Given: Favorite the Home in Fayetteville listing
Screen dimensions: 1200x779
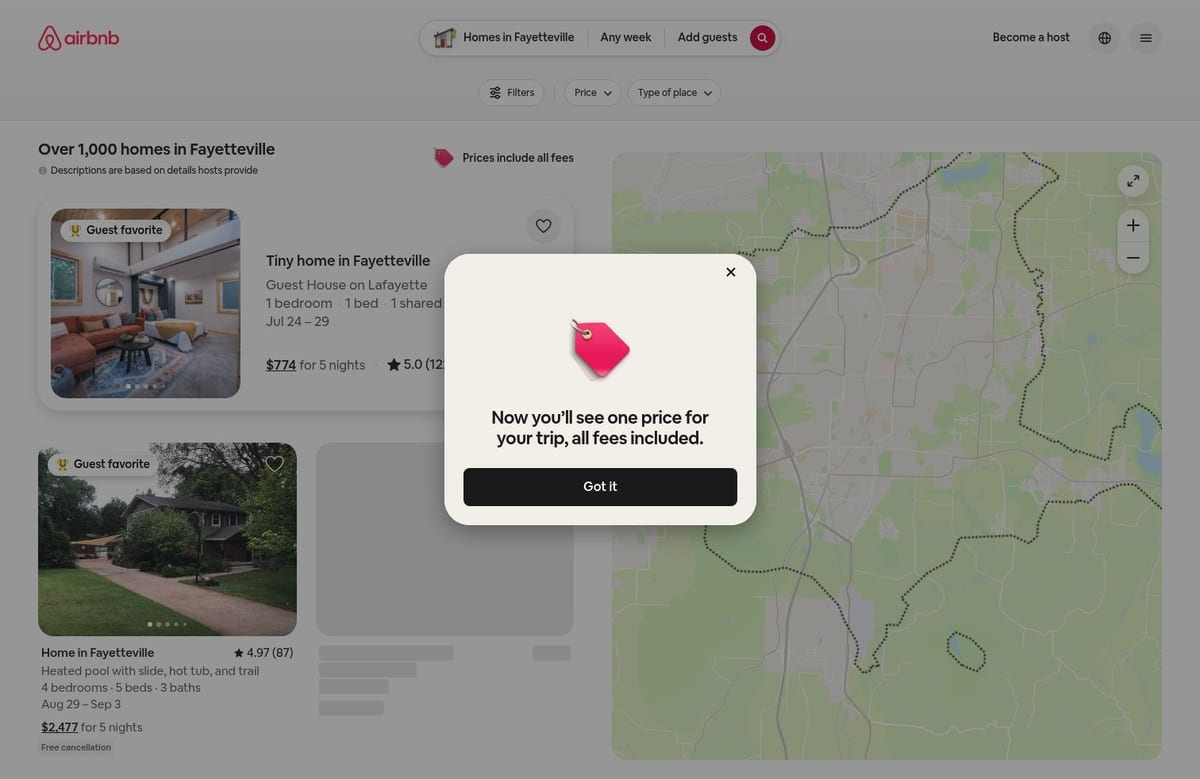Looking at the screenshot, I should click(x=274, y=464).
